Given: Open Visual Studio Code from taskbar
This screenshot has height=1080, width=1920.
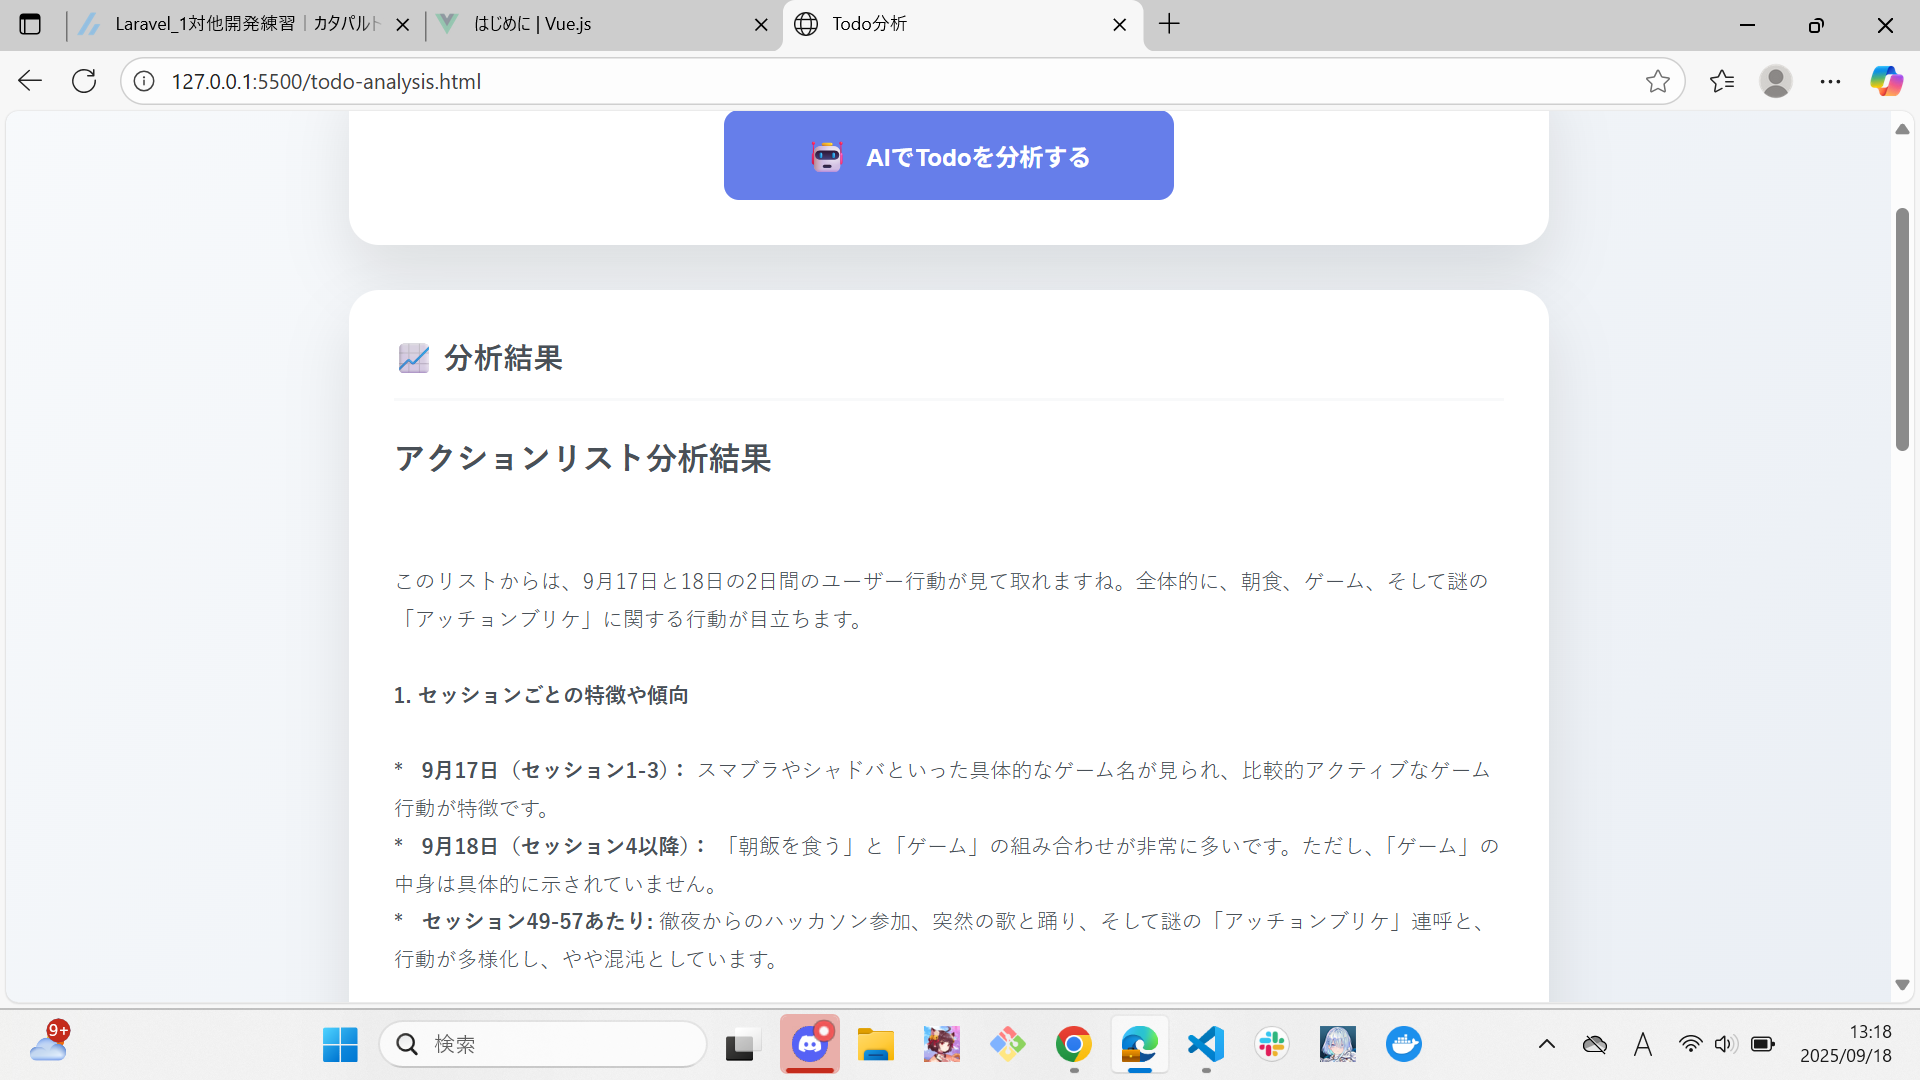Looking at the screenshot, I should click(x=1206, y=1044).
